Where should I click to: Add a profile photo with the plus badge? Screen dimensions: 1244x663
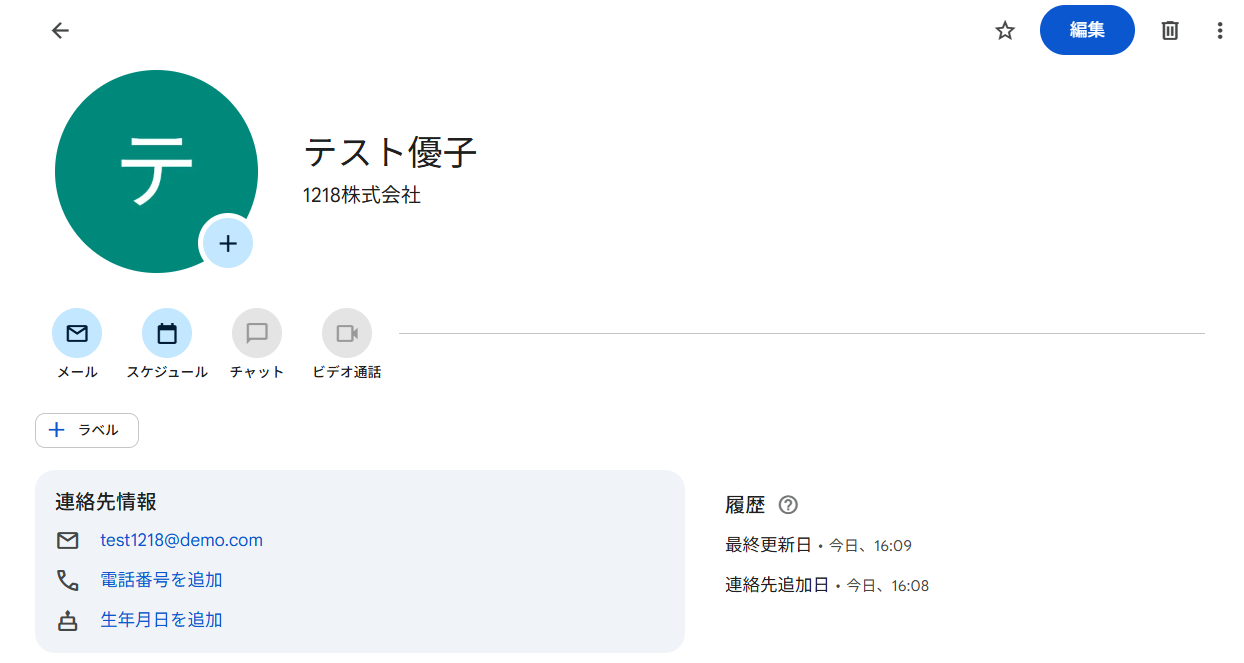pyautogui.click(x=227, y=243)
